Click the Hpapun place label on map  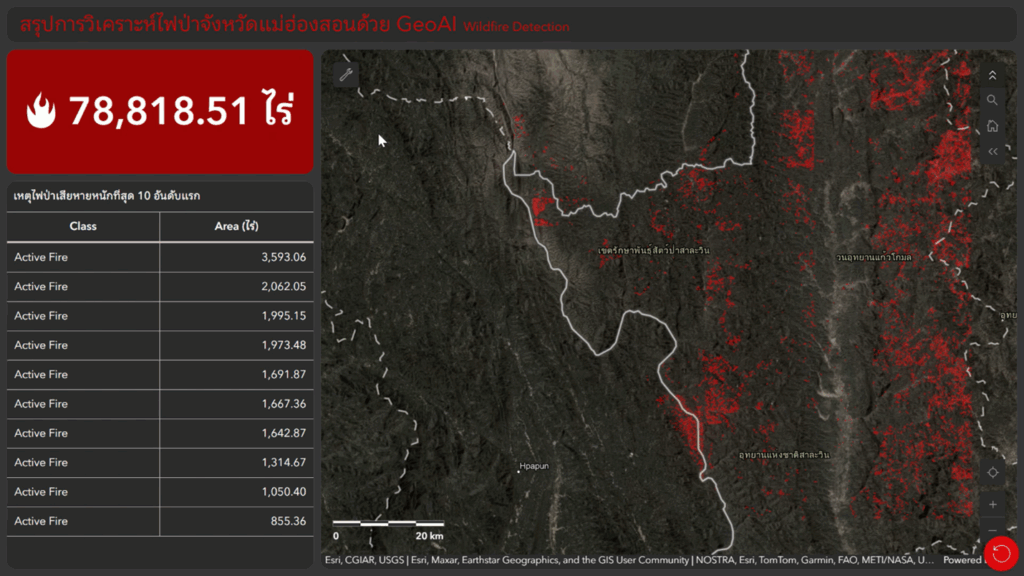click(534, 466)
